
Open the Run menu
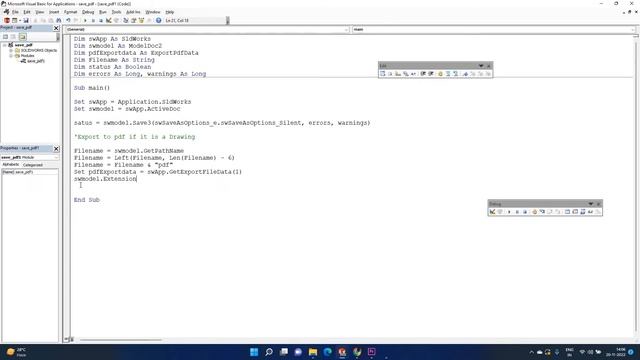coord(103,12)
